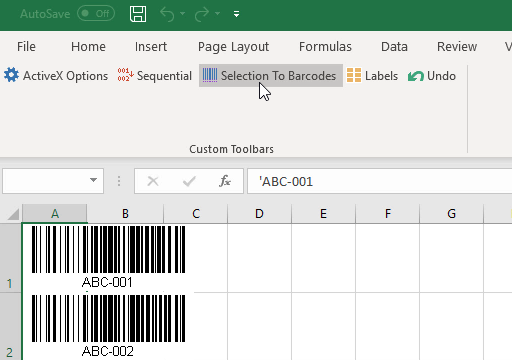The image size is (512, 360).
Task: Click the Redo arrow in the title bar
Action: 202,14
